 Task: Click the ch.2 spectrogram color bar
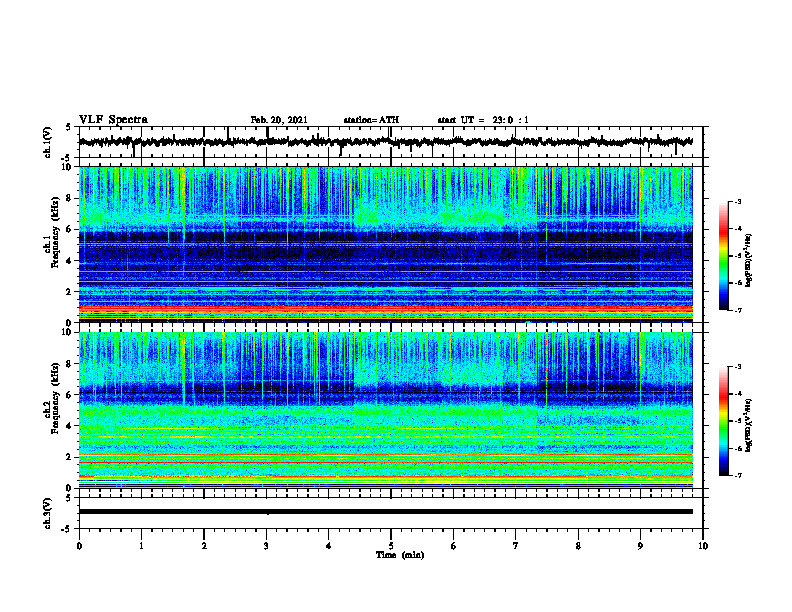coord(723,421)
